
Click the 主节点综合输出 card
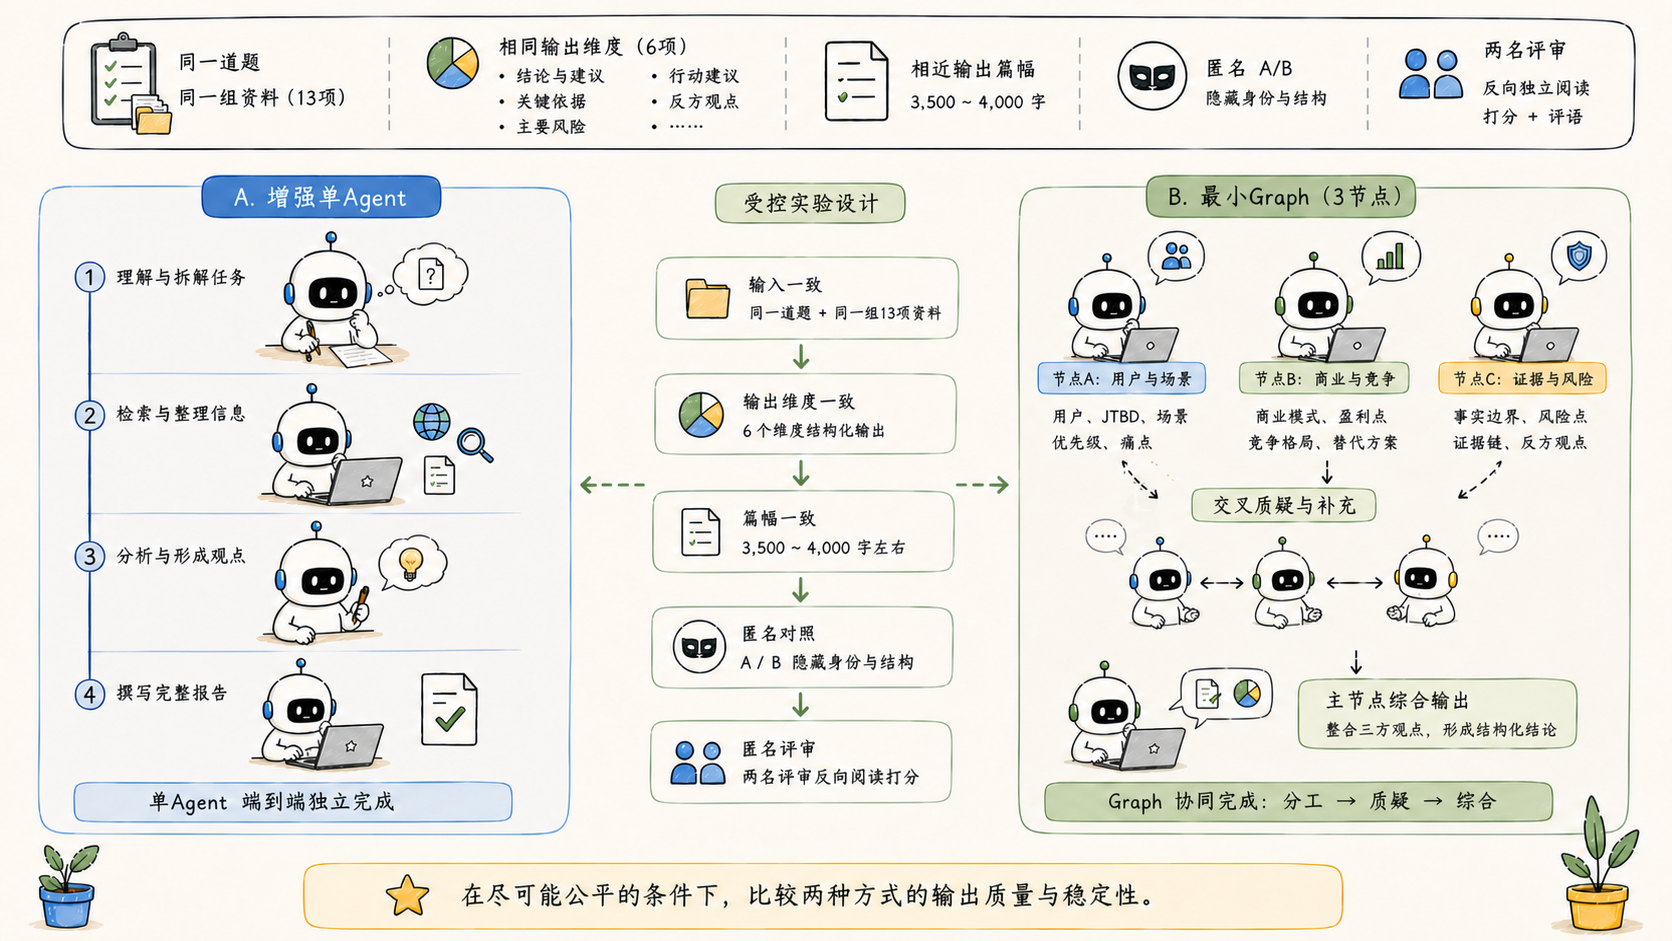tap(1437, 713)
